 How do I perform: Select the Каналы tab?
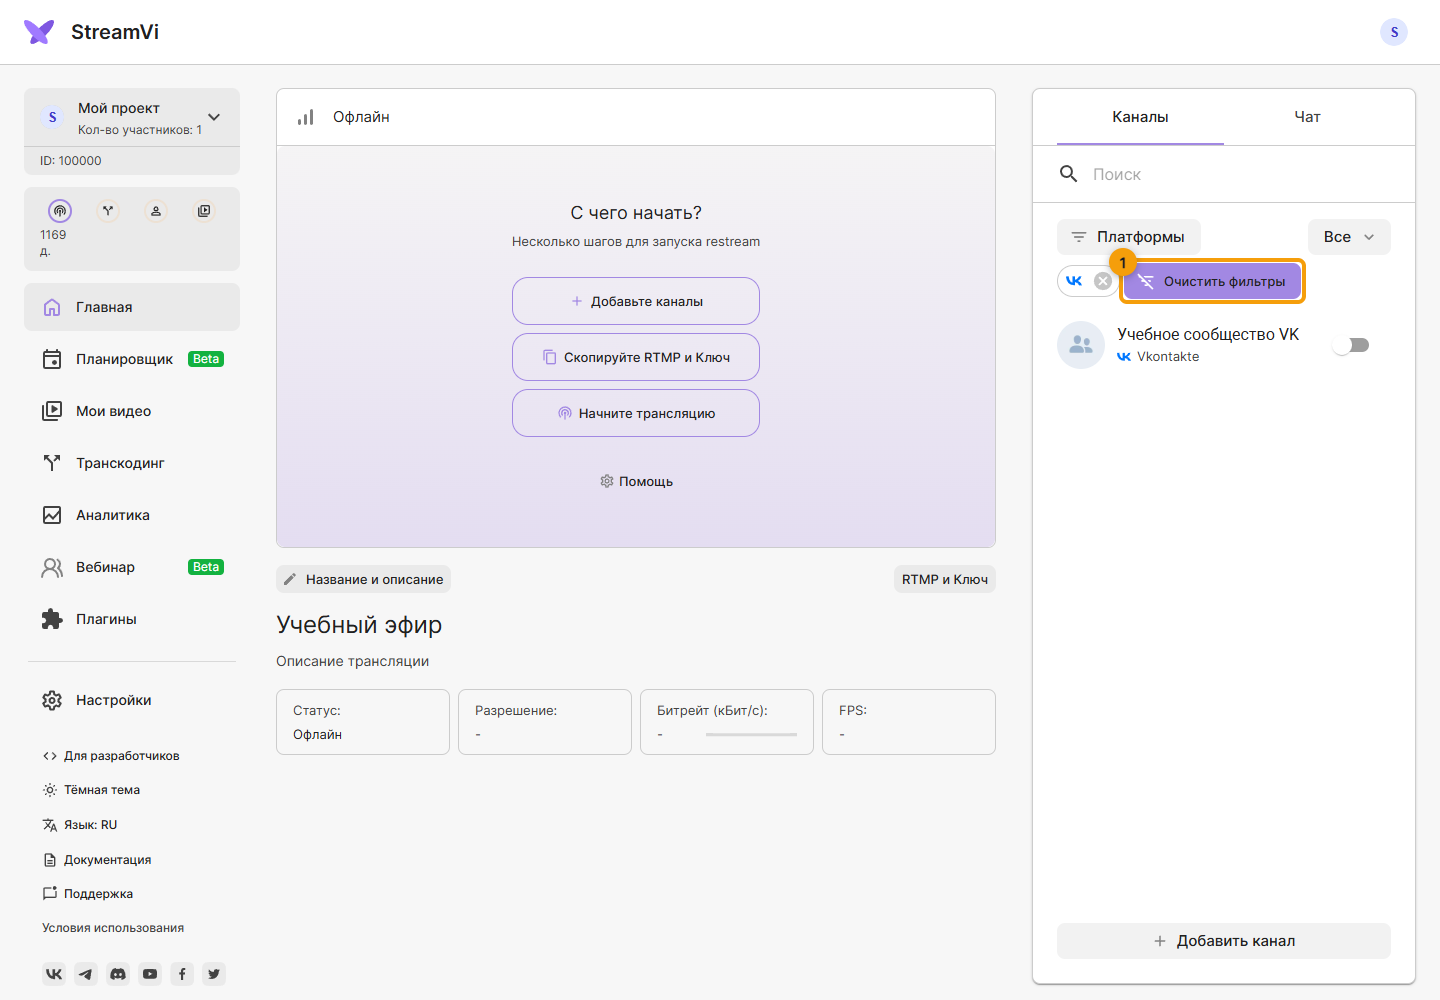[1140, 117]
